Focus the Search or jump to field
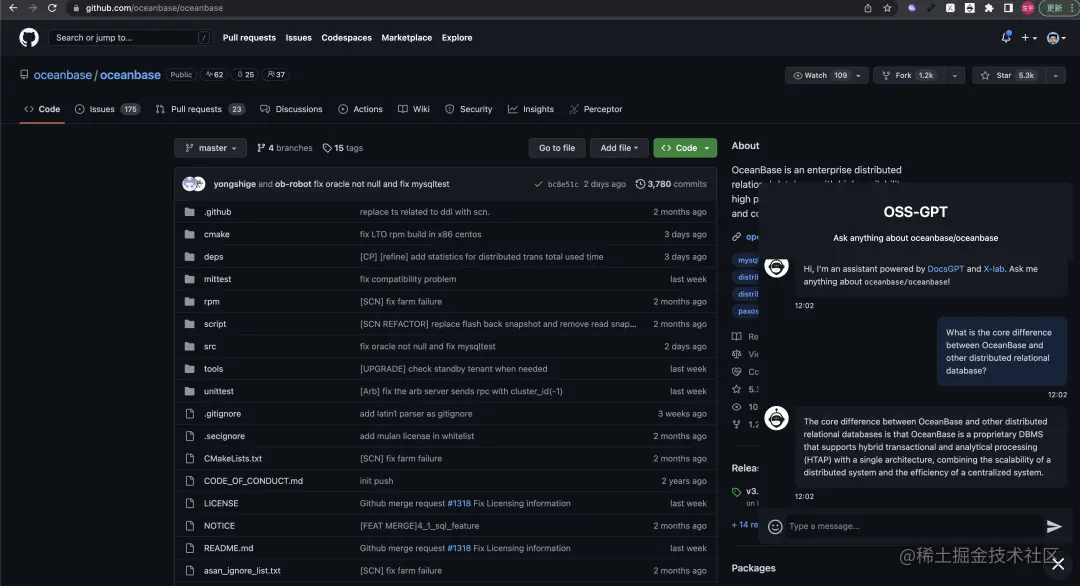The height and width of the screenshot is (586, 1080). [x=130, y=38]
